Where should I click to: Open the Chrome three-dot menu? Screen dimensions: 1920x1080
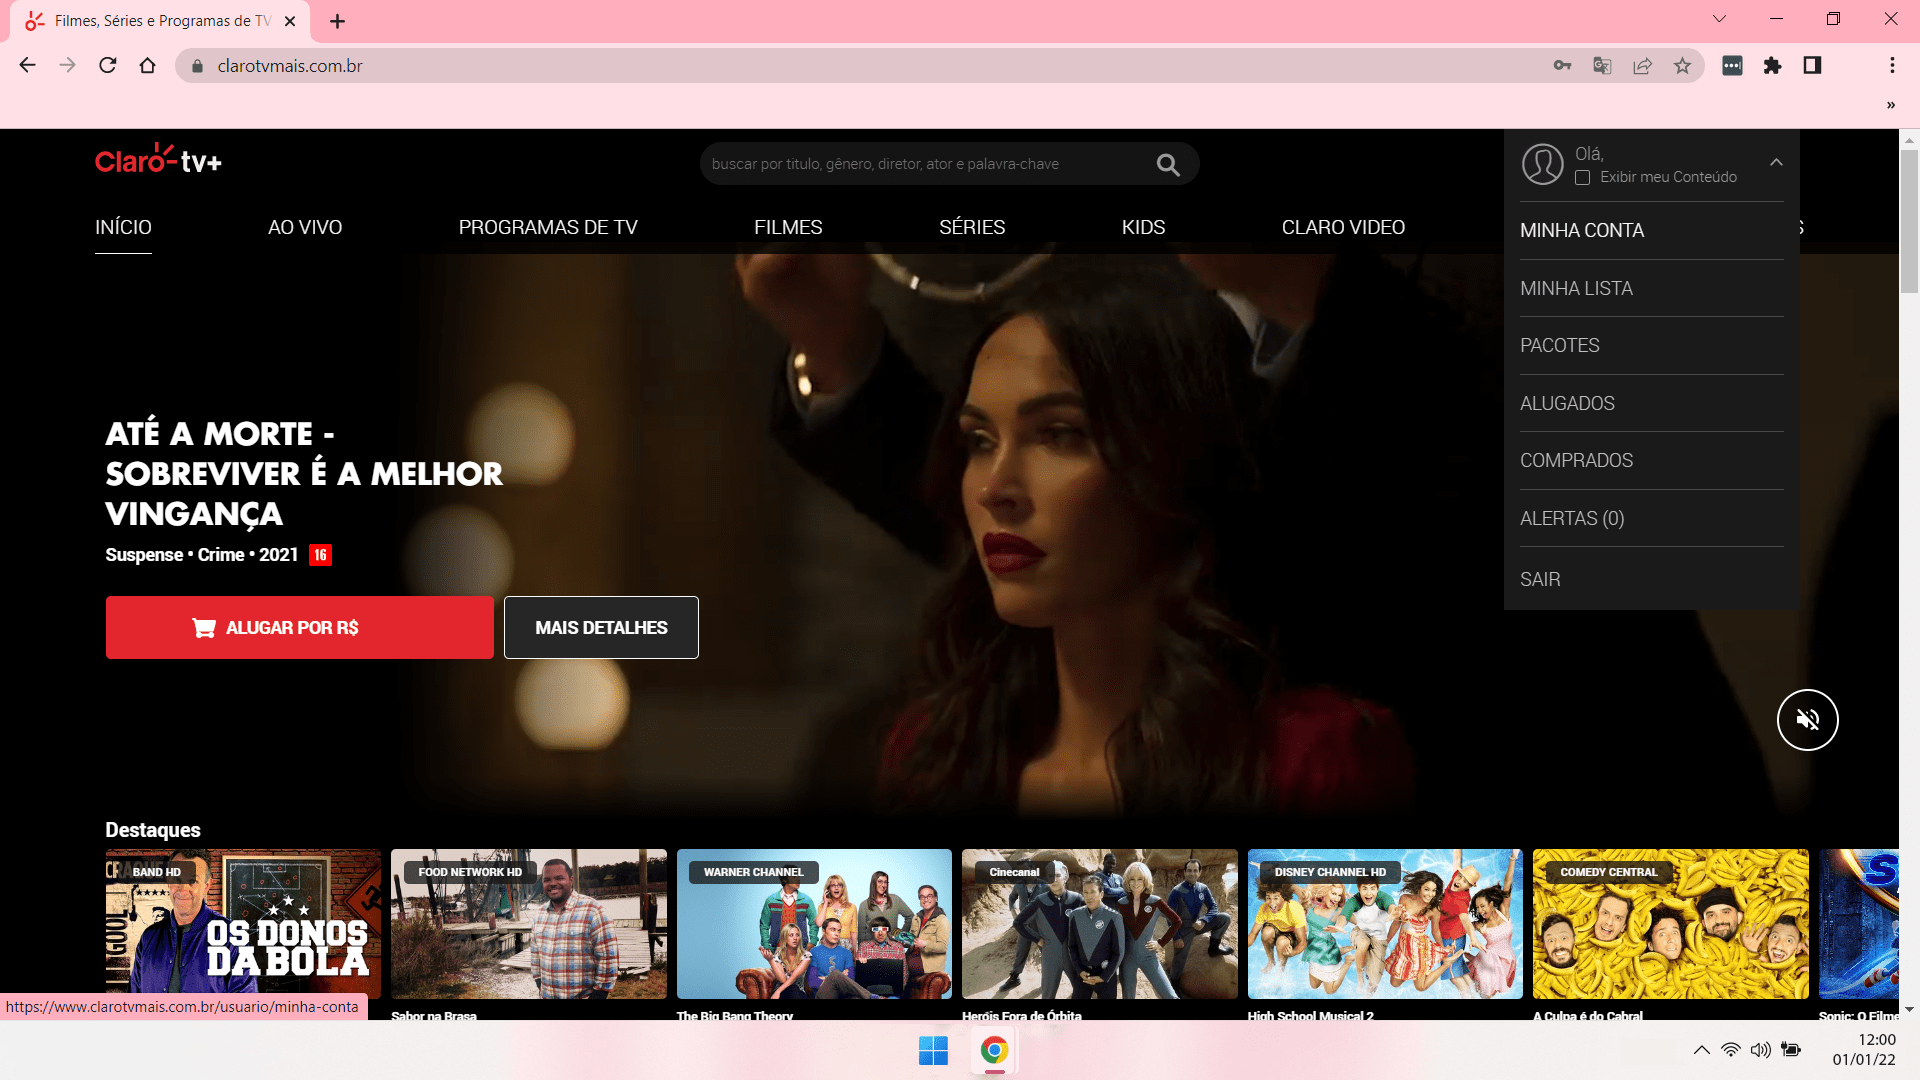[1892, 66]
